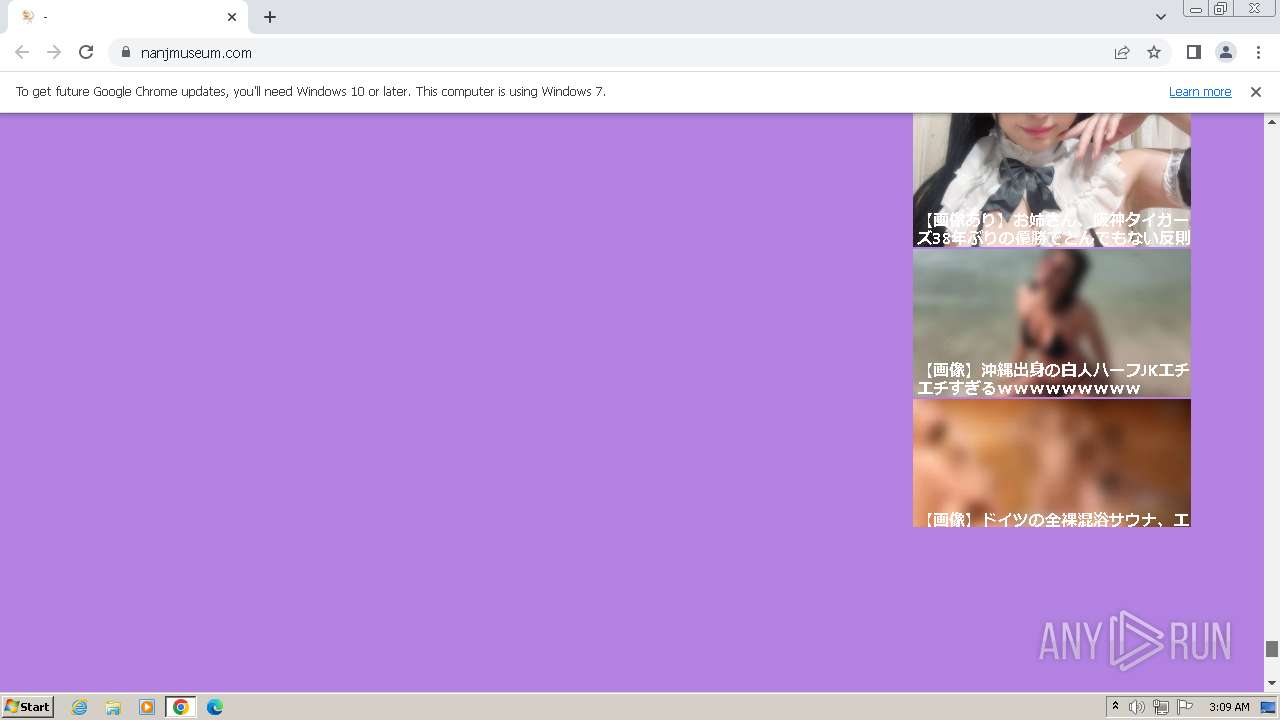Bookmark this tab with the star icon
This screenshot has width=1280, height=720.
[1154, 52]
